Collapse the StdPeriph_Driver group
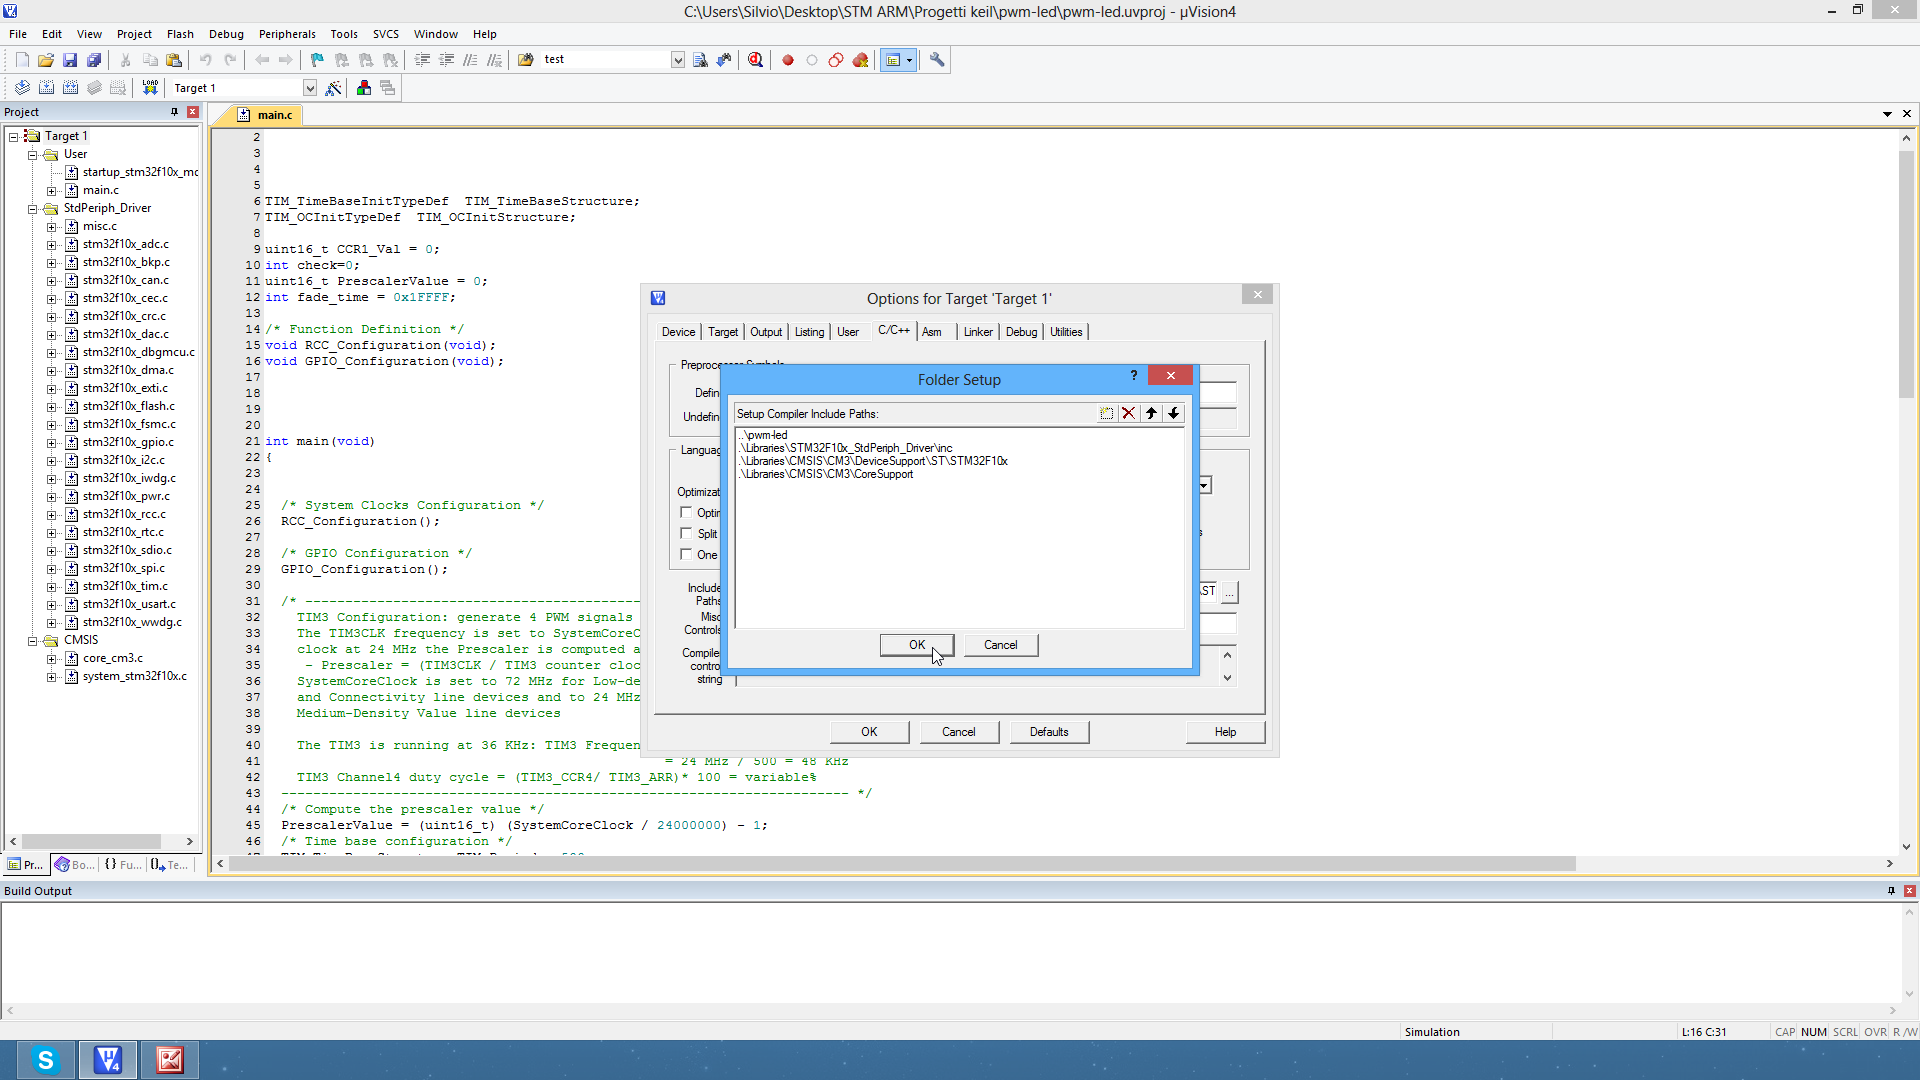Screen dimensions: 1920x1080 coord(32,209)
